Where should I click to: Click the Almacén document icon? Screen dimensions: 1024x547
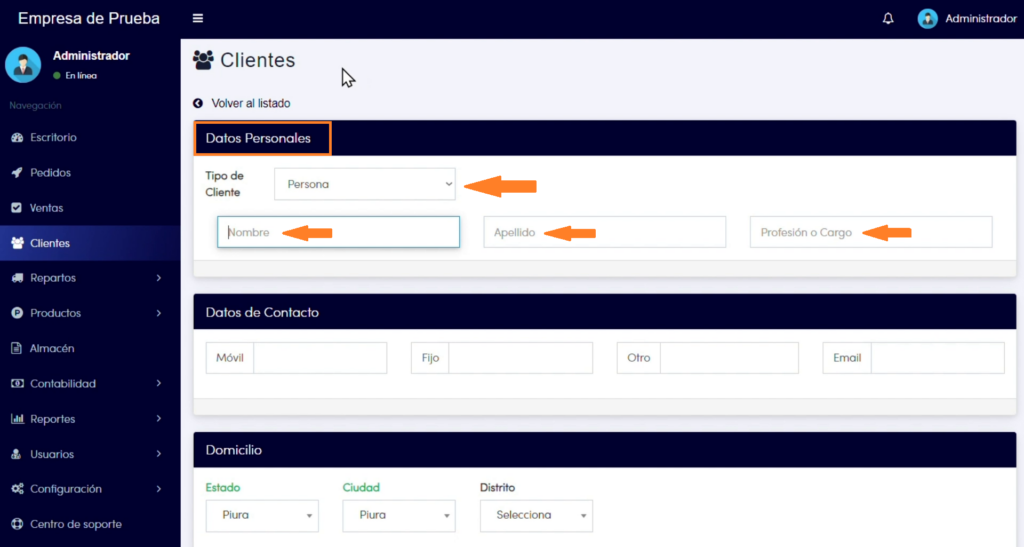coord(16,349)
